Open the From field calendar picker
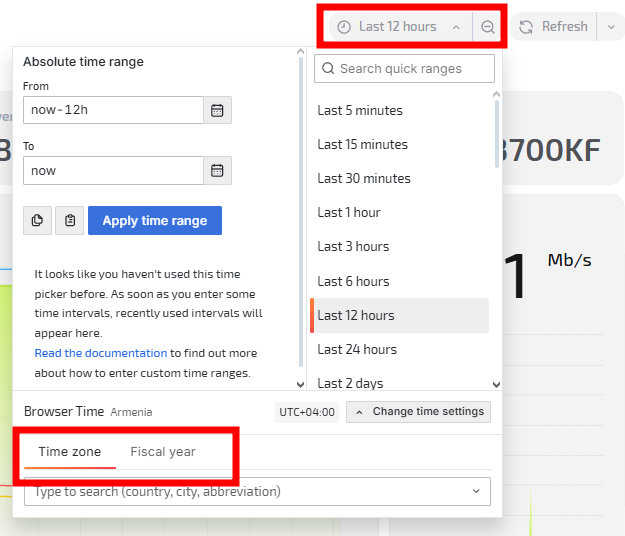This screenshot has width=625, height=536. click(x=217, y=110)
